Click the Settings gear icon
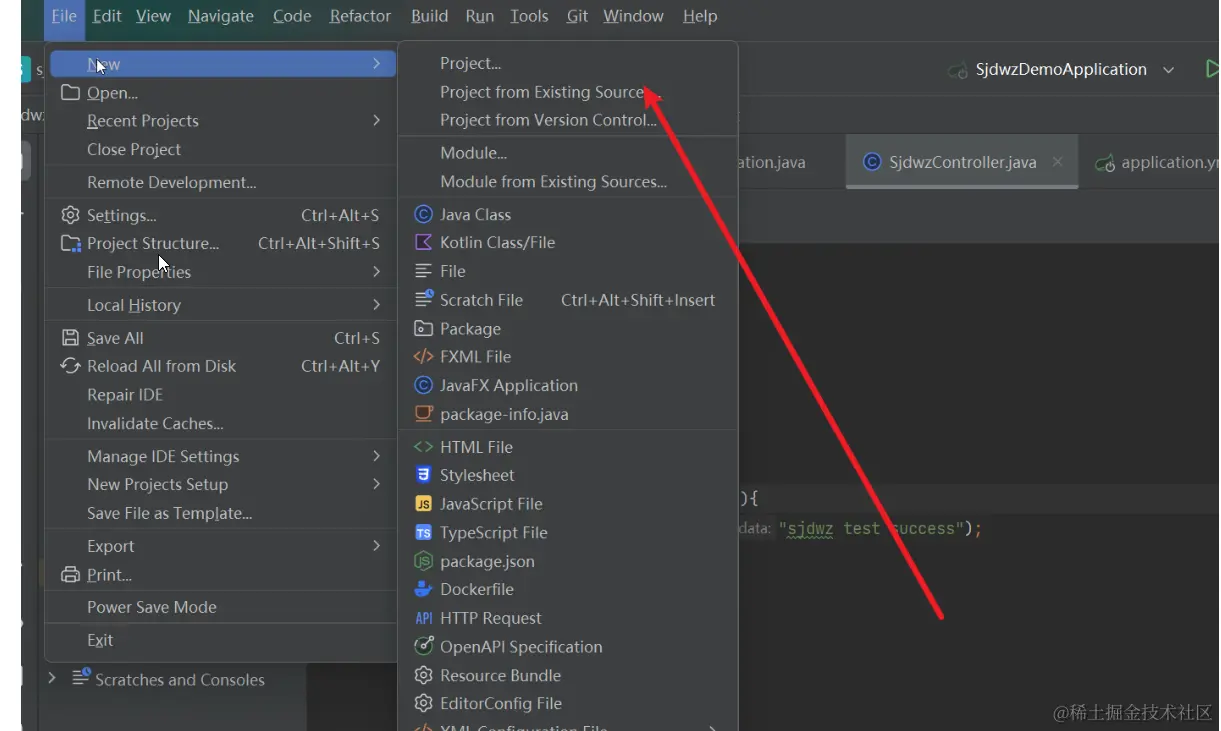The image size is (1221, 731). click(x=70, y=215)
